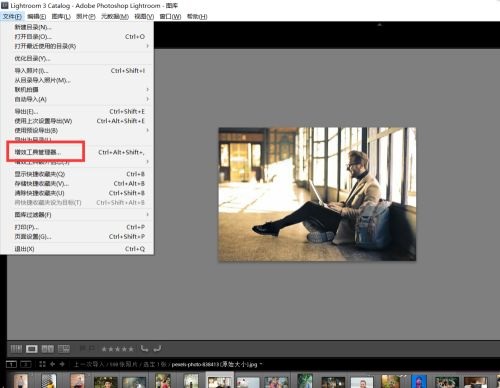Viewport: 500px width, 388px height.
Task: Choose 显示快捷收藏夹(Q) menu entry
Action: 77,174
